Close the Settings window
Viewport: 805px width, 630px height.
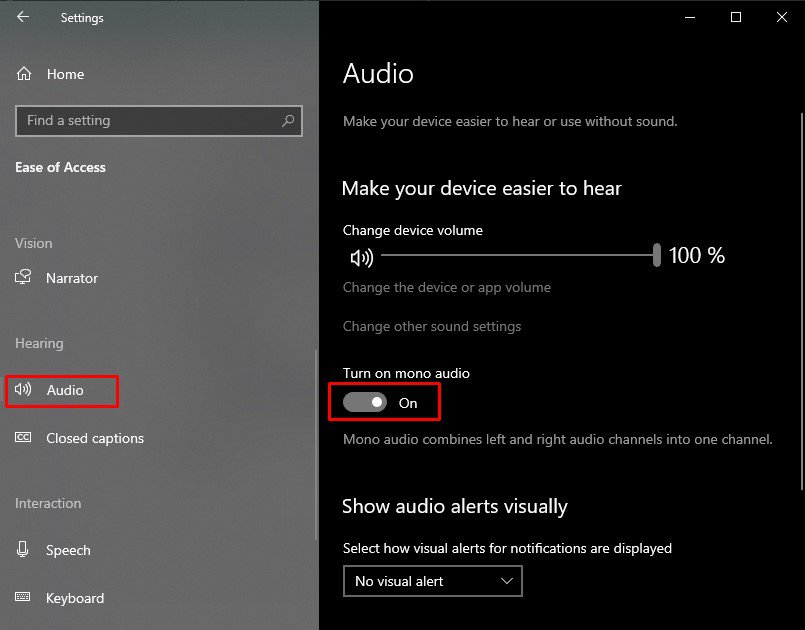point(781,17)
